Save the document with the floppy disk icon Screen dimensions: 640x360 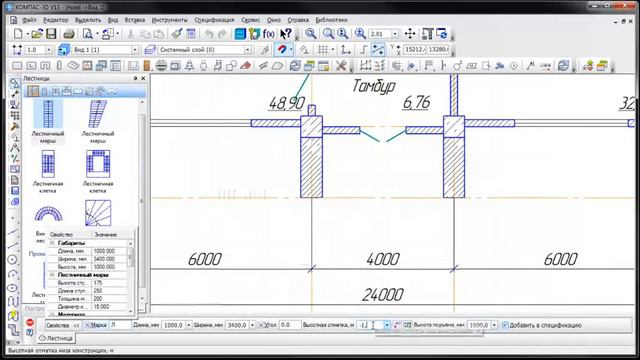click(51, 34)
